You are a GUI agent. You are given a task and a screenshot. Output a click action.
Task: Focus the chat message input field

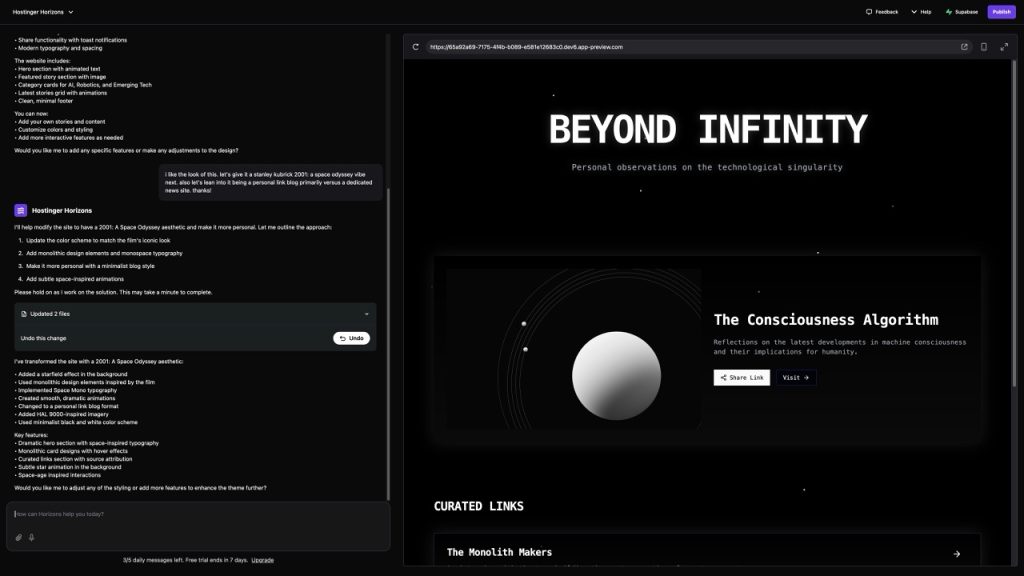[197, 514]
